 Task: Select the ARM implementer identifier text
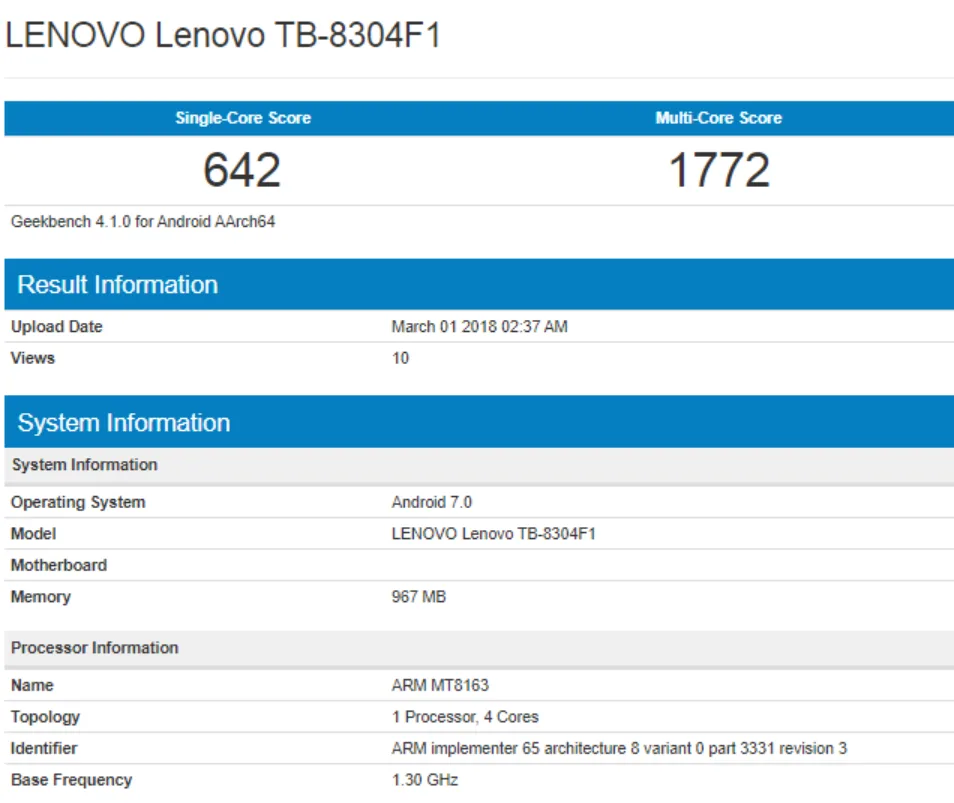tap(619, 748)
